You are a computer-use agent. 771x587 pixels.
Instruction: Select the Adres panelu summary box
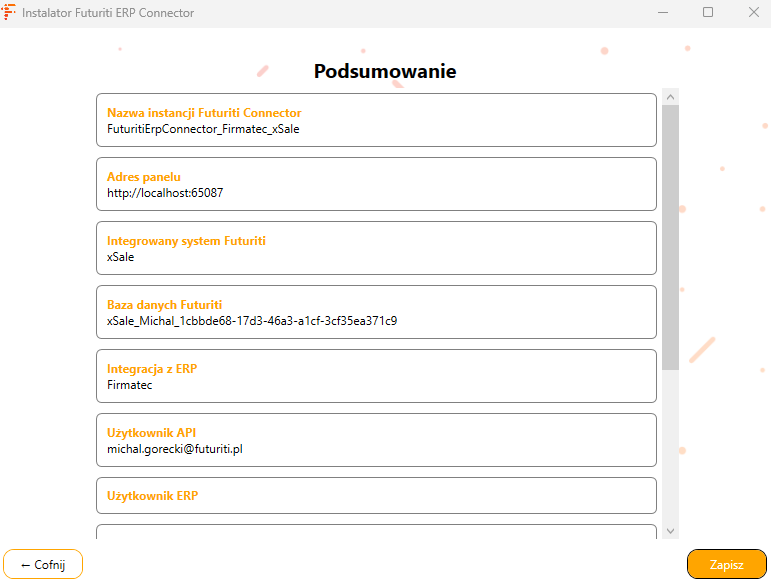coord(376,184)
